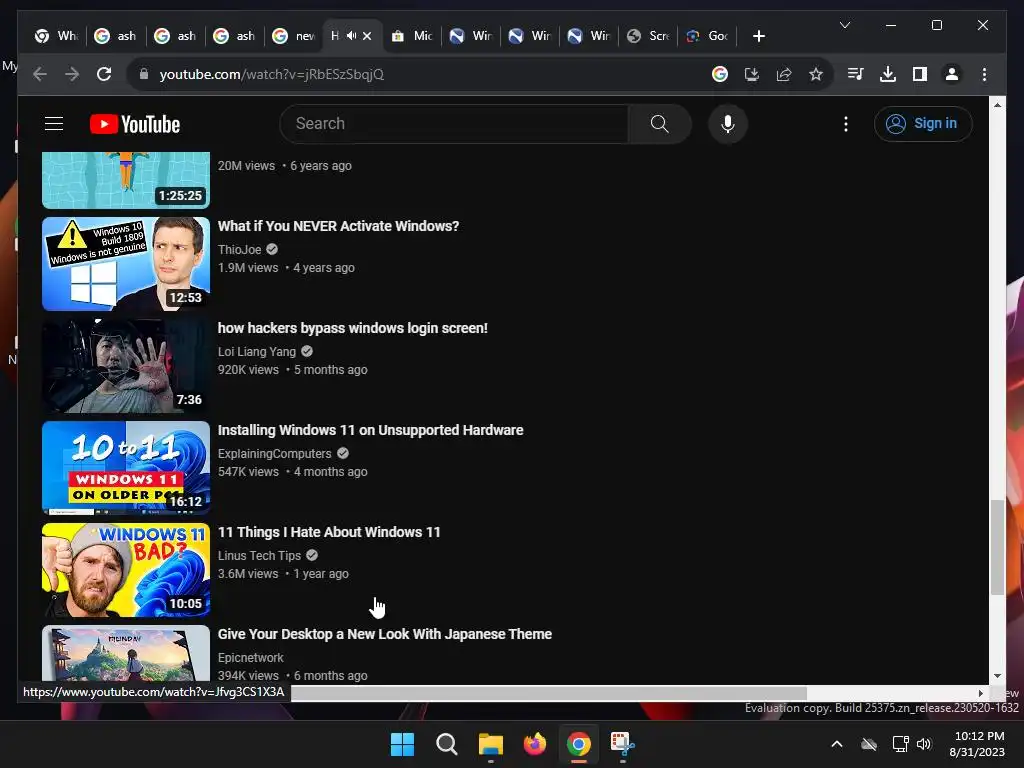The image size is (1024, 768).
Task: Open 'What if You NEVER Activate Windows?' title
Action: [338, 226]
